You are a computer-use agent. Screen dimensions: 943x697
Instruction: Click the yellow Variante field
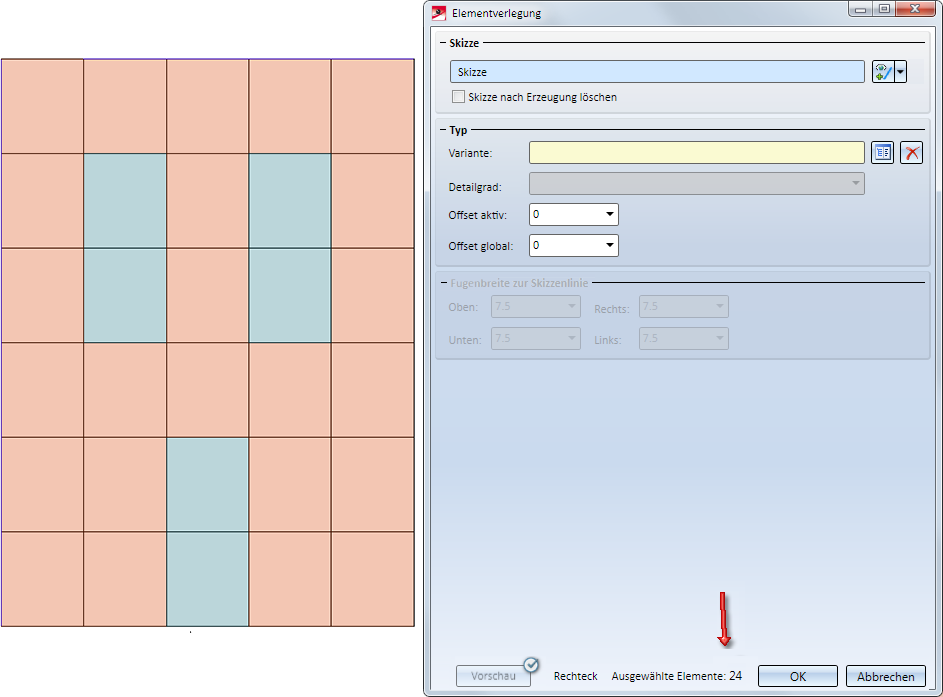696,153
